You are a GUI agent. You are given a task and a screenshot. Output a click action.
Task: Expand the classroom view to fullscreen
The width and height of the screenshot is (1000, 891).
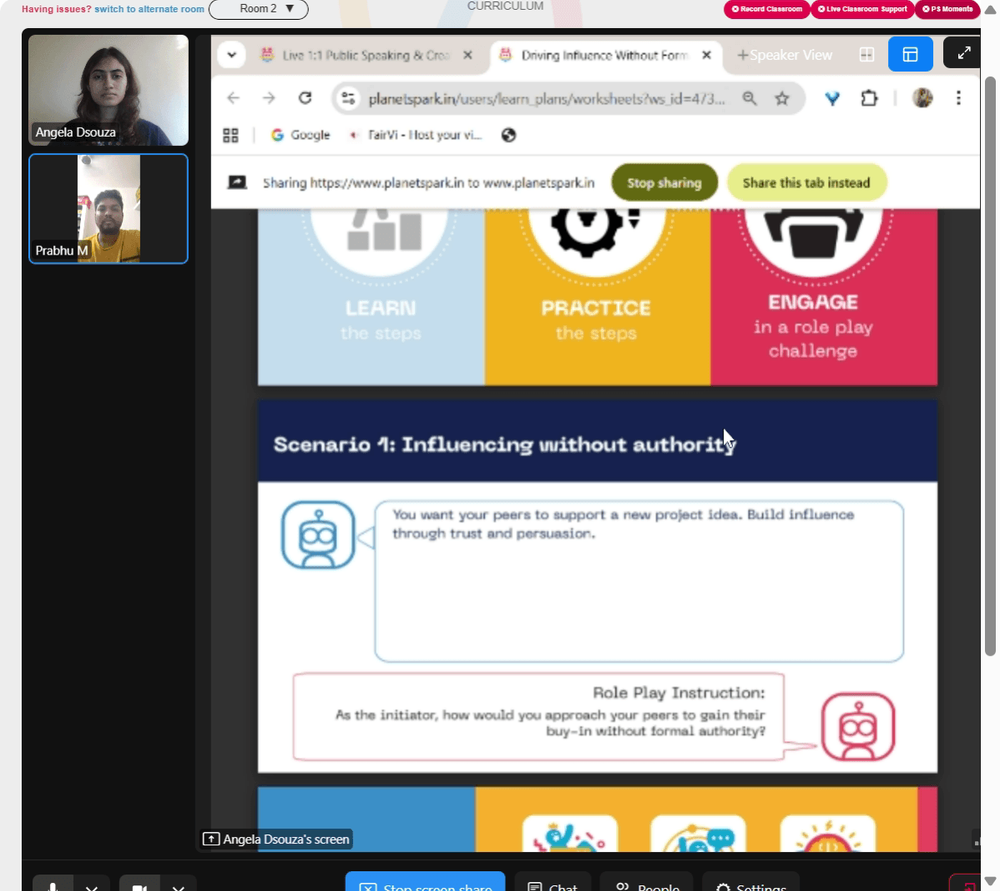click(x=962, y=54)
